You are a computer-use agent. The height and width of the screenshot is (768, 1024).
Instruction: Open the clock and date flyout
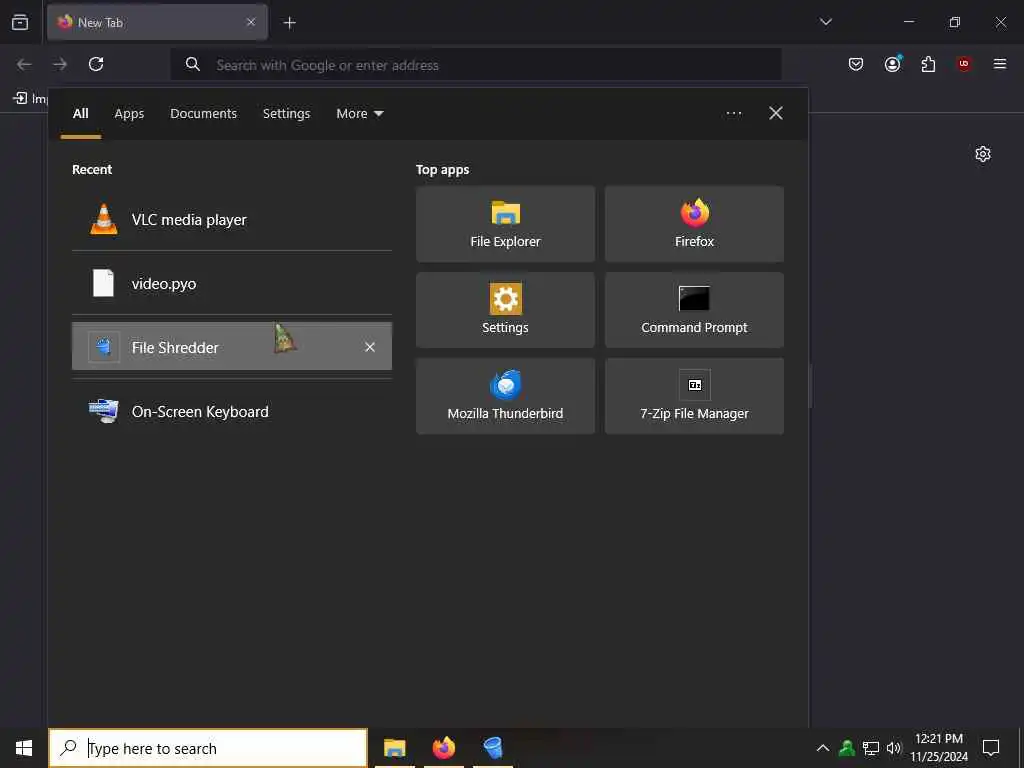tap(939, 748)
